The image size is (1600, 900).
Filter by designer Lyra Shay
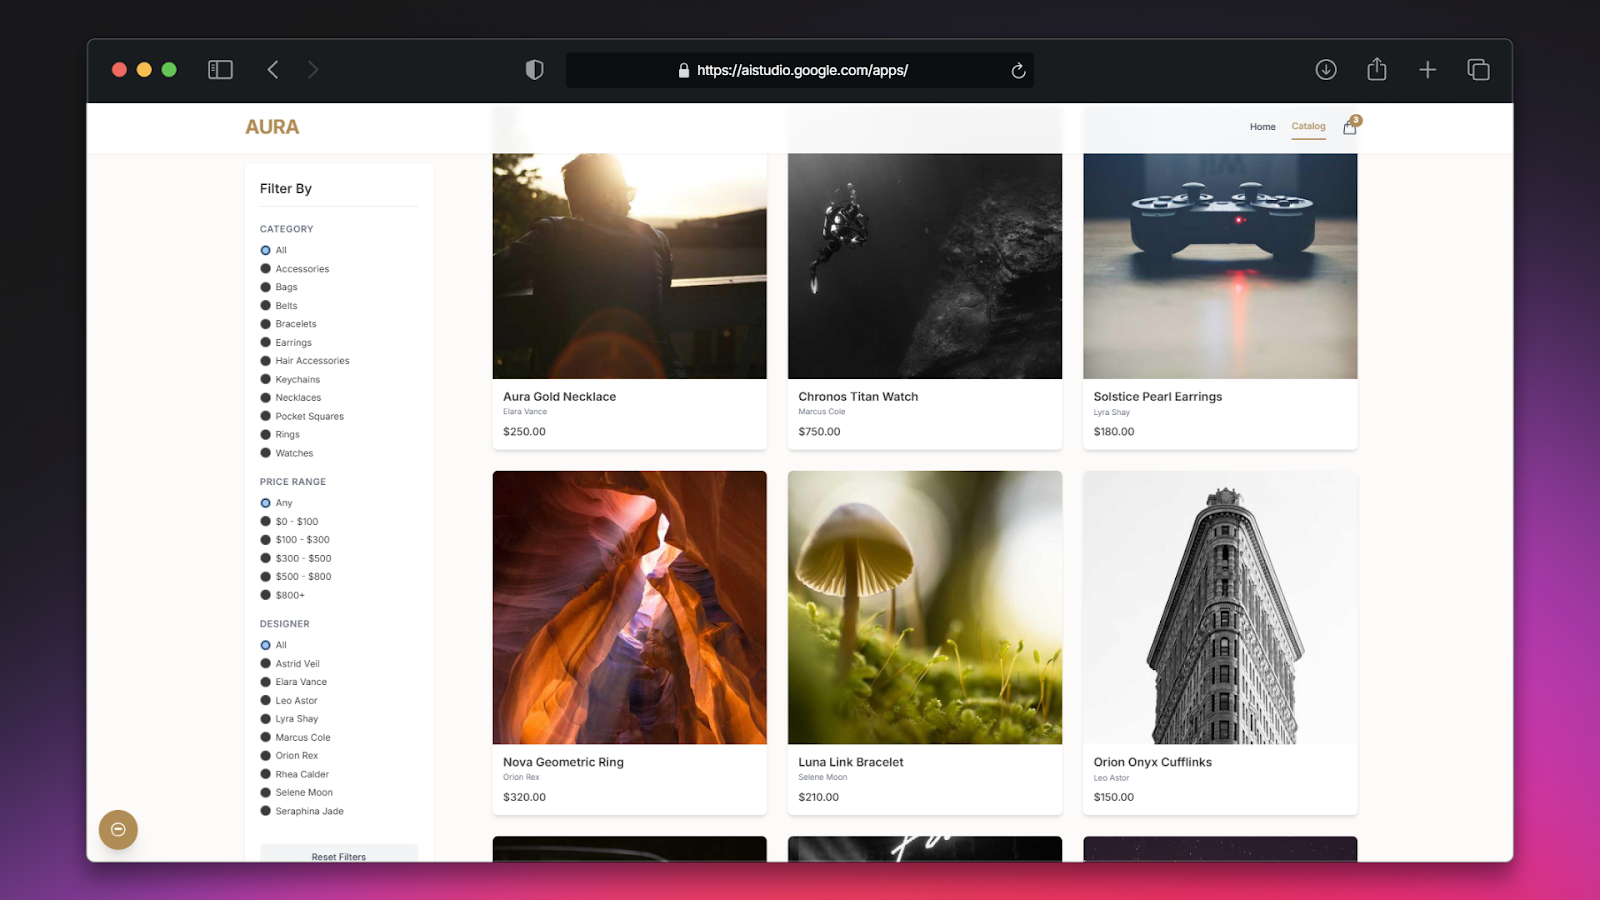point(266,719)
